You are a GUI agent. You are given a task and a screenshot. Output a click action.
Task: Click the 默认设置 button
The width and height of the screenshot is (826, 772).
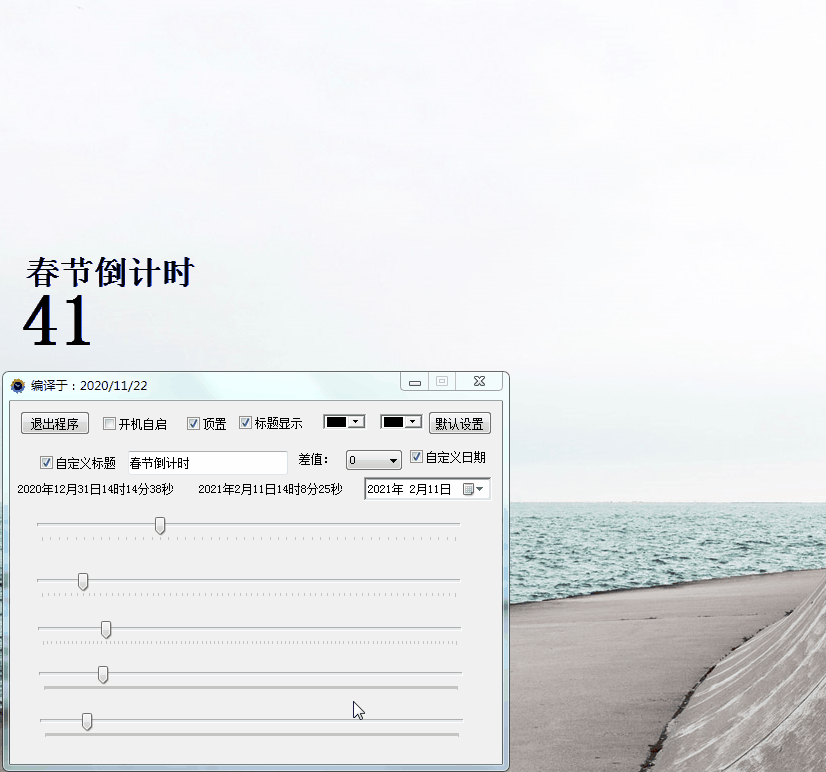460,424
